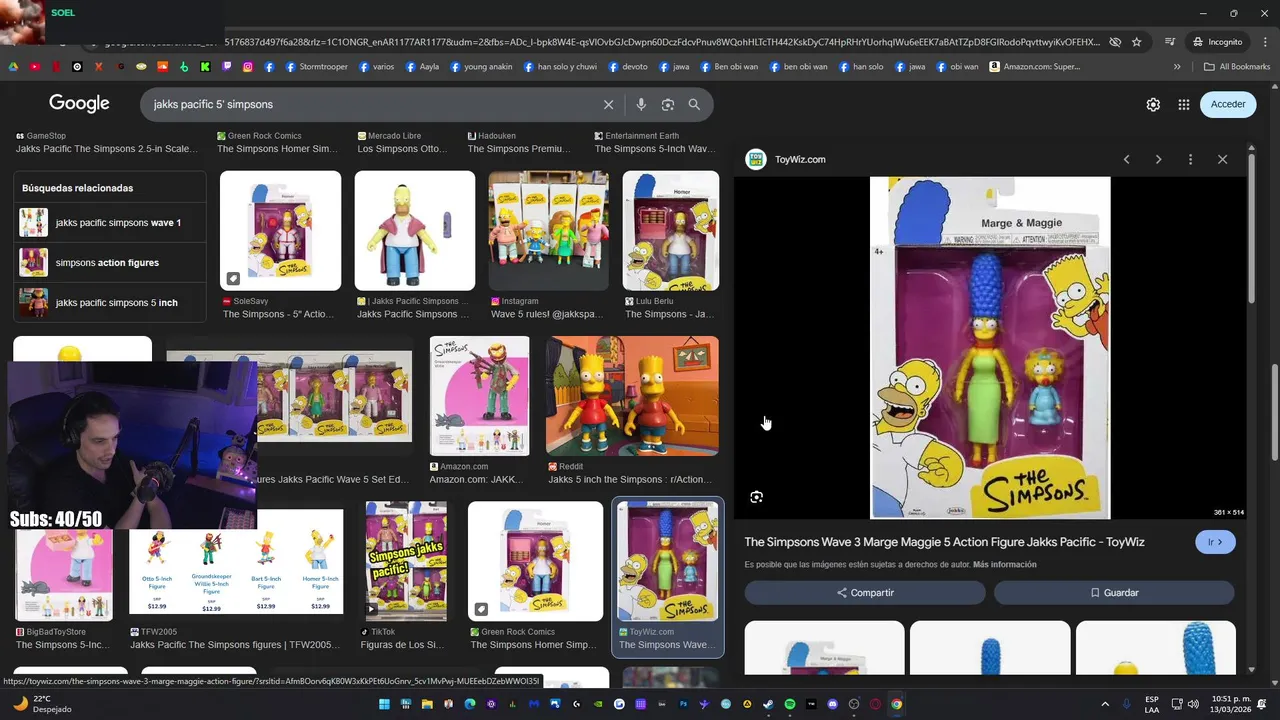This screenshot has height=720, width=1280.
Task: Open the weather widget showing 22°C
Action: click(40, 704)
